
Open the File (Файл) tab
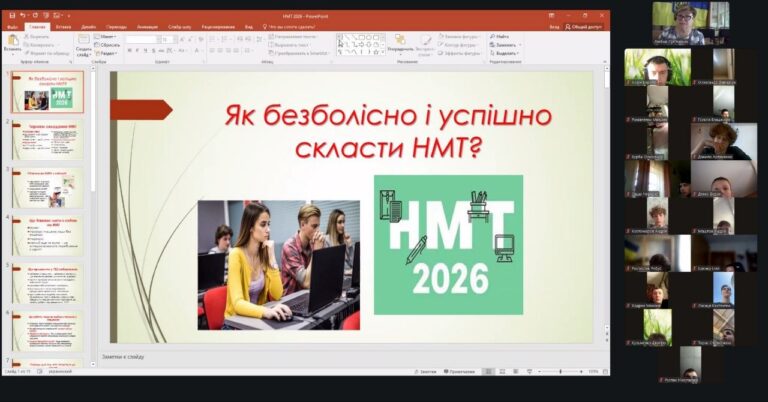click(12, 27)
